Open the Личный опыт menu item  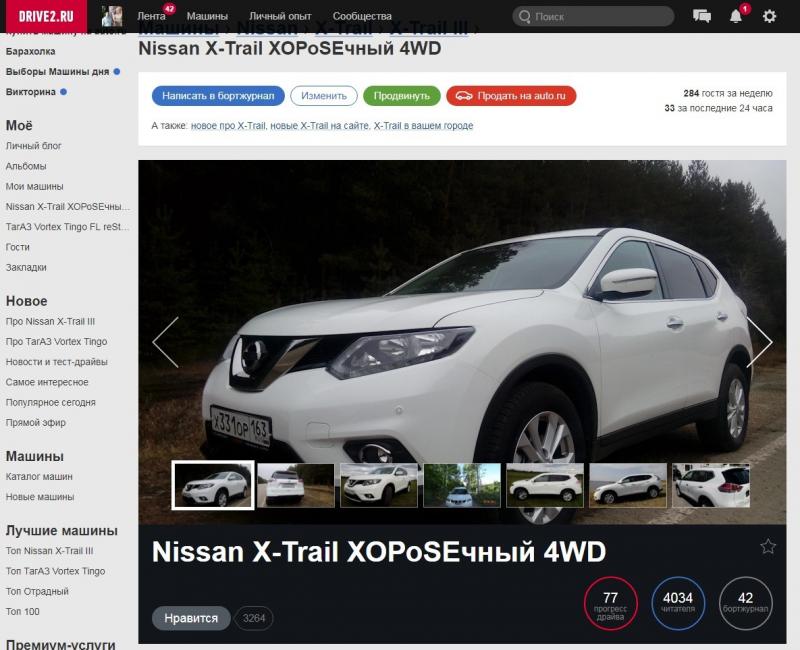pyautogui.click(x=280, y=16)
